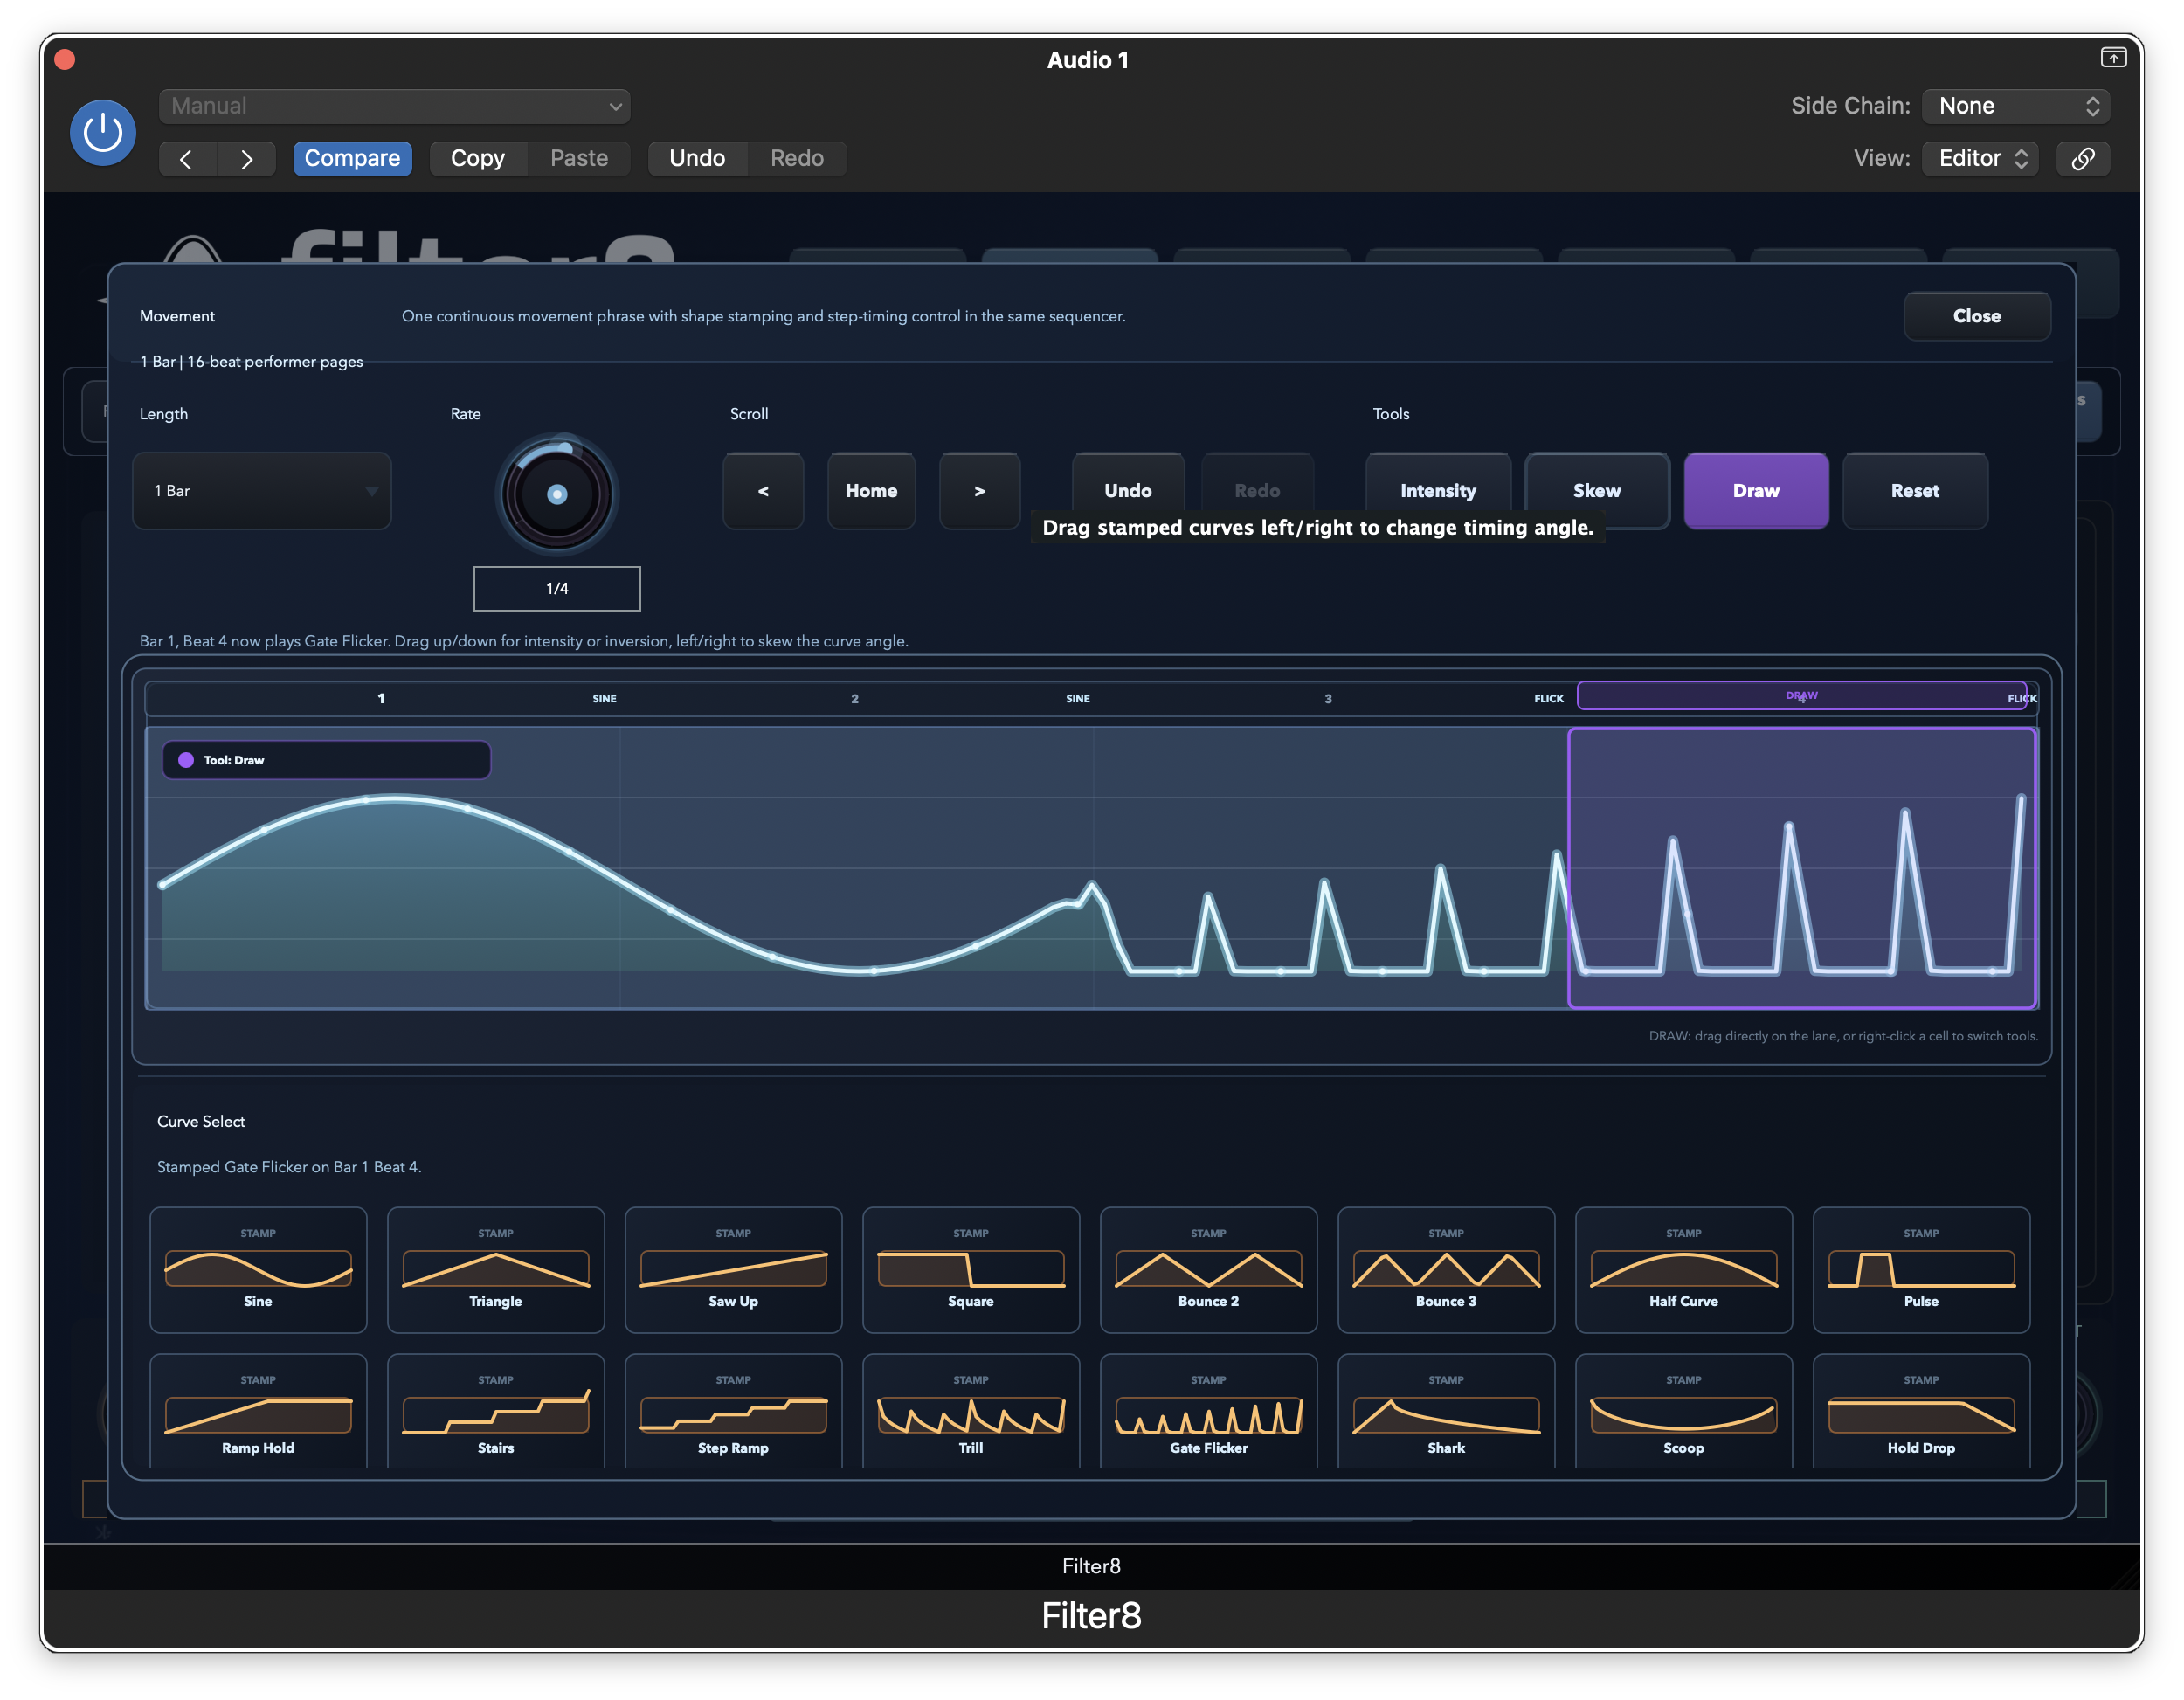Select the Draw tool
This screenshot has height=1700, width=2184.
pos(1756,491)
